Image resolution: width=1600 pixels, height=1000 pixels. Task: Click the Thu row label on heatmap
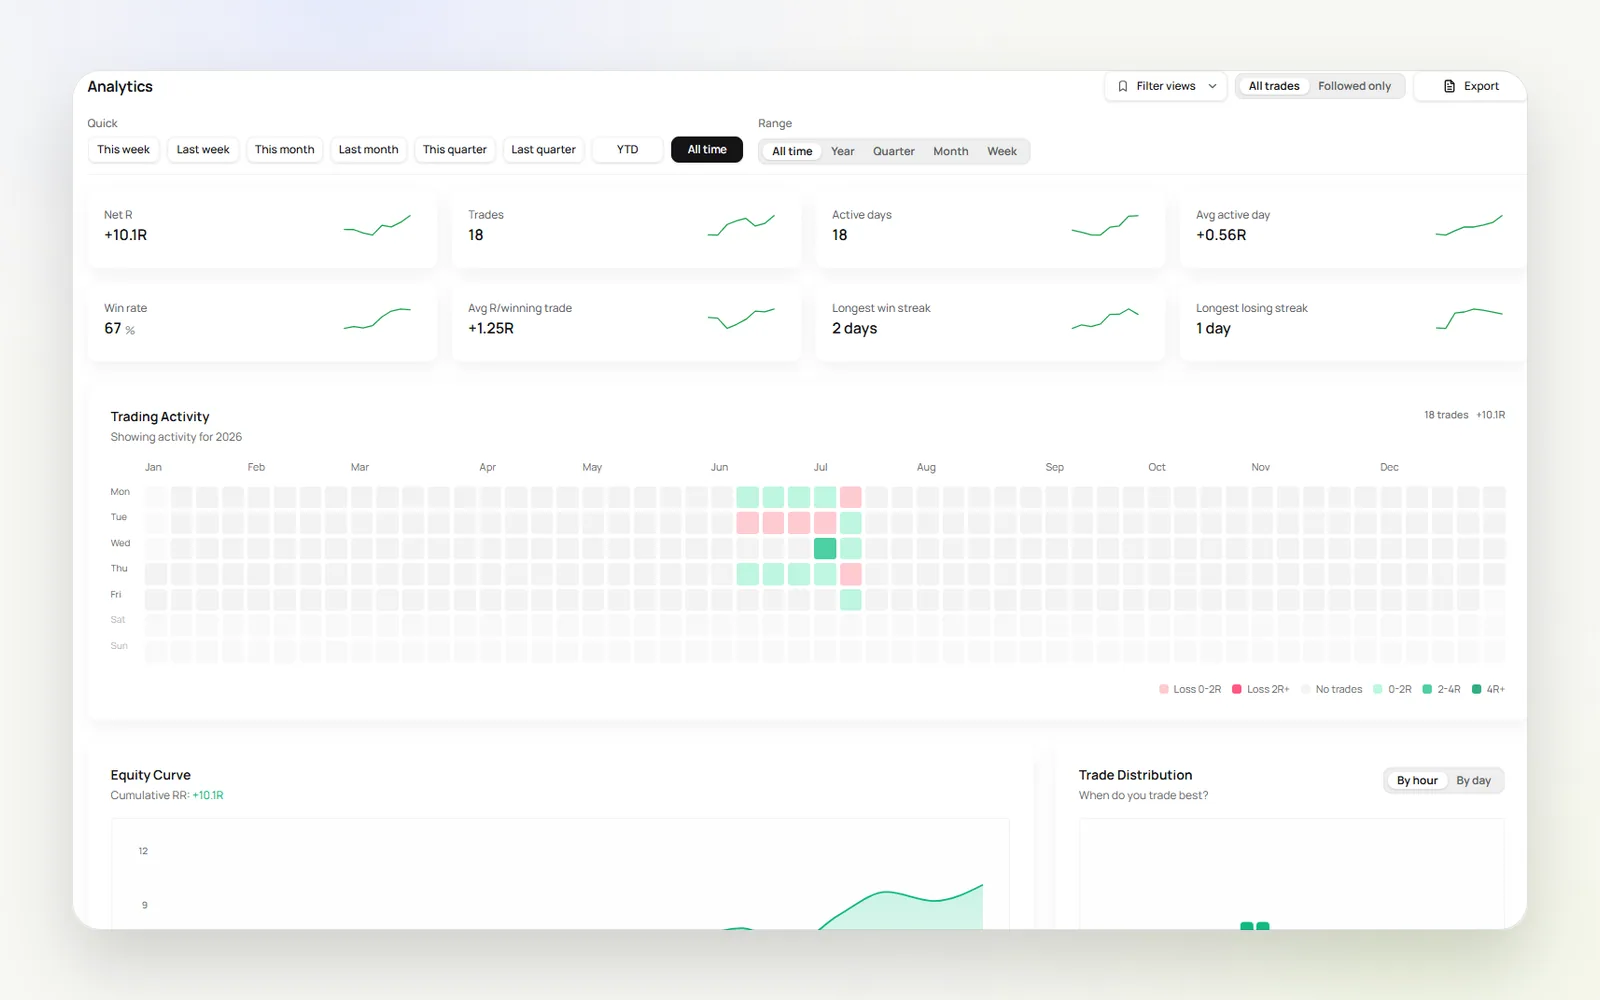pos(119,569)
